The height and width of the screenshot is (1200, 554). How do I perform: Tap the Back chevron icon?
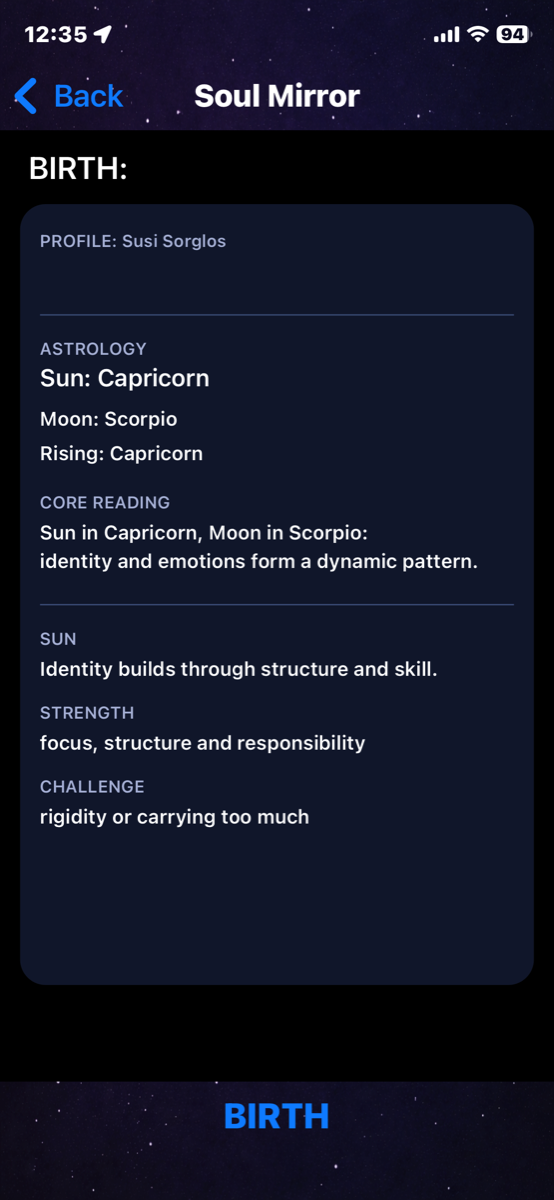point(26,96)
